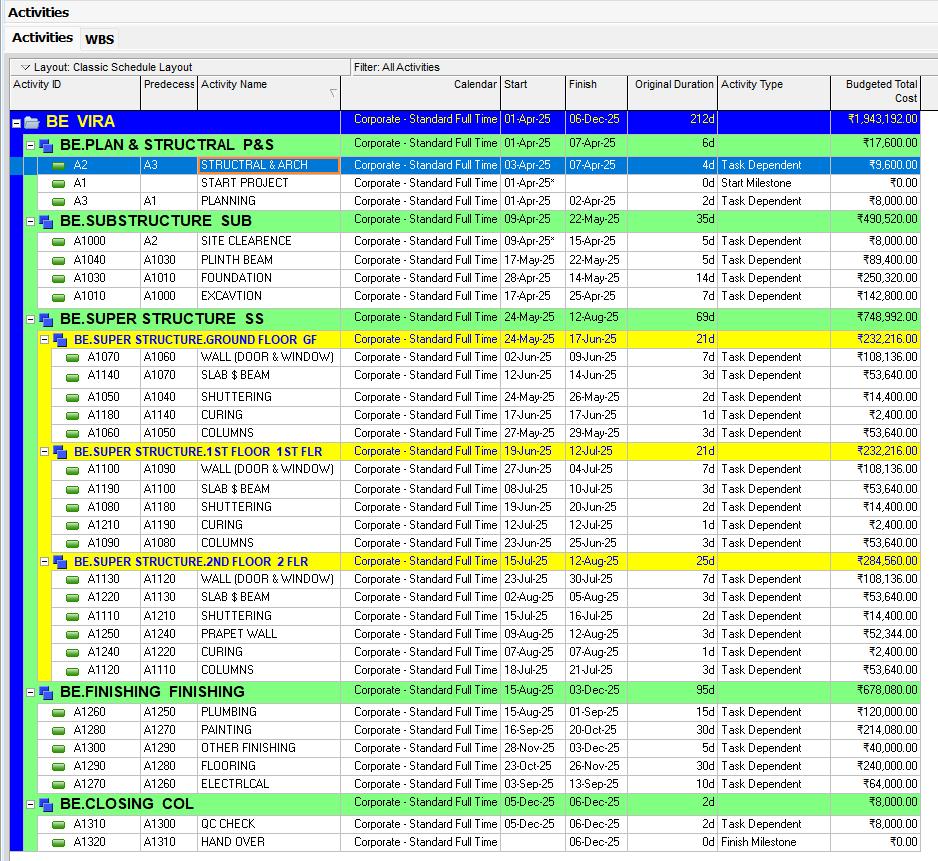Click the activity icon for A1250

[72, 635]
